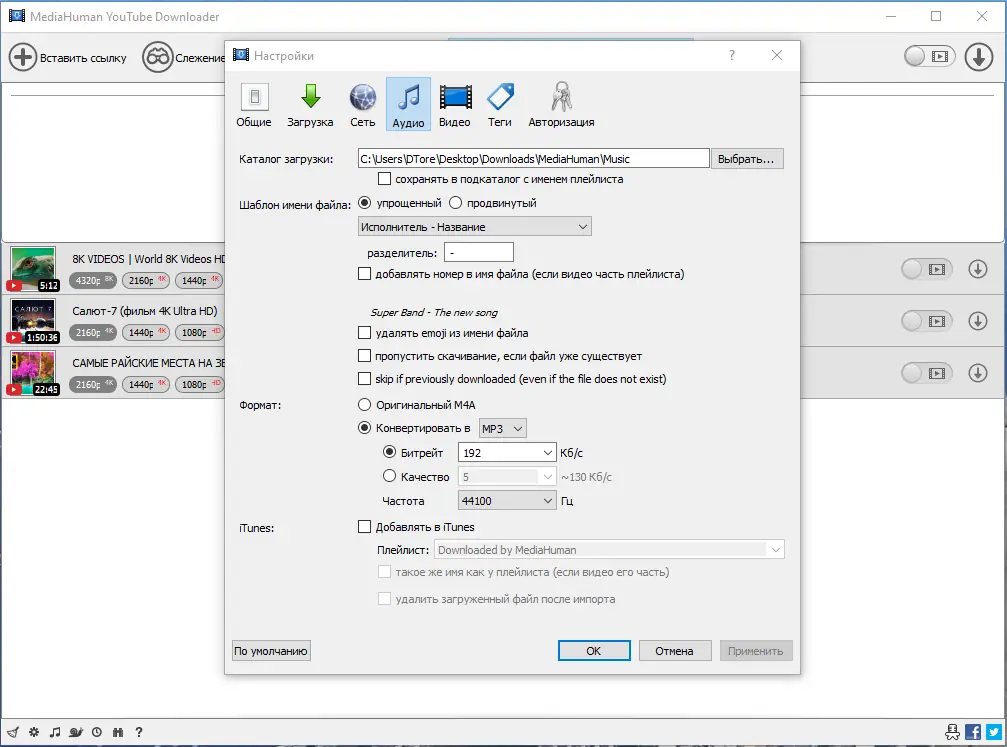Click the settings dialog help question mark
The height and width of the screenshot is (747, 1007).
[731, 55]
